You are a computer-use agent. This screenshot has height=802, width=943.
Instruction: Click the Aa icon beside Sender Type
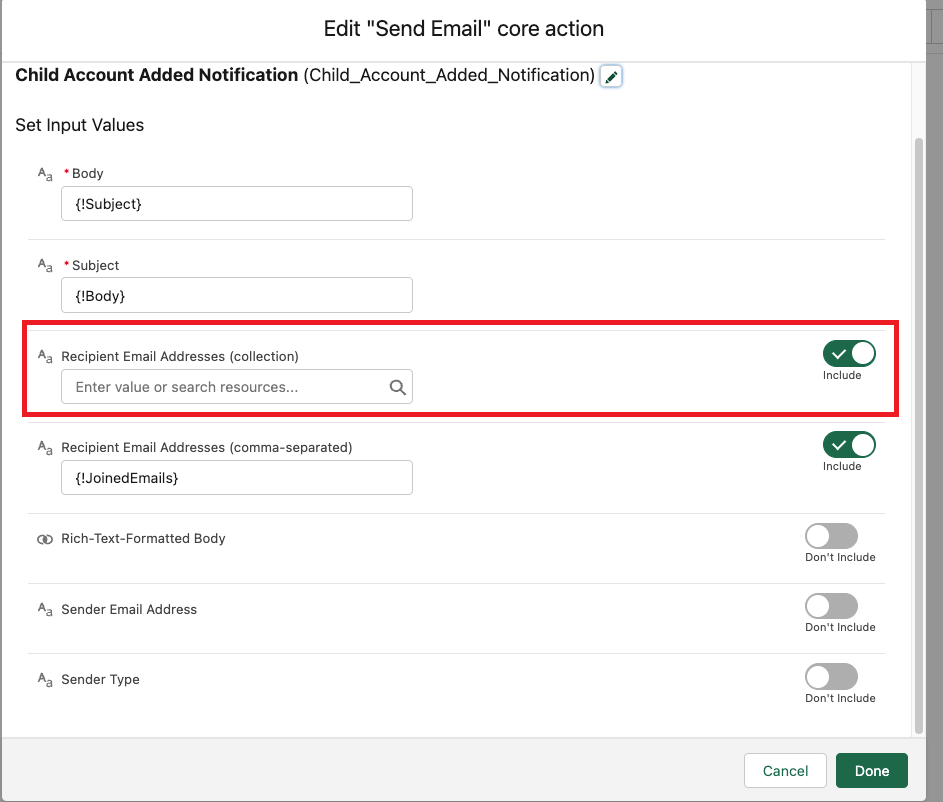click(44, 679)
